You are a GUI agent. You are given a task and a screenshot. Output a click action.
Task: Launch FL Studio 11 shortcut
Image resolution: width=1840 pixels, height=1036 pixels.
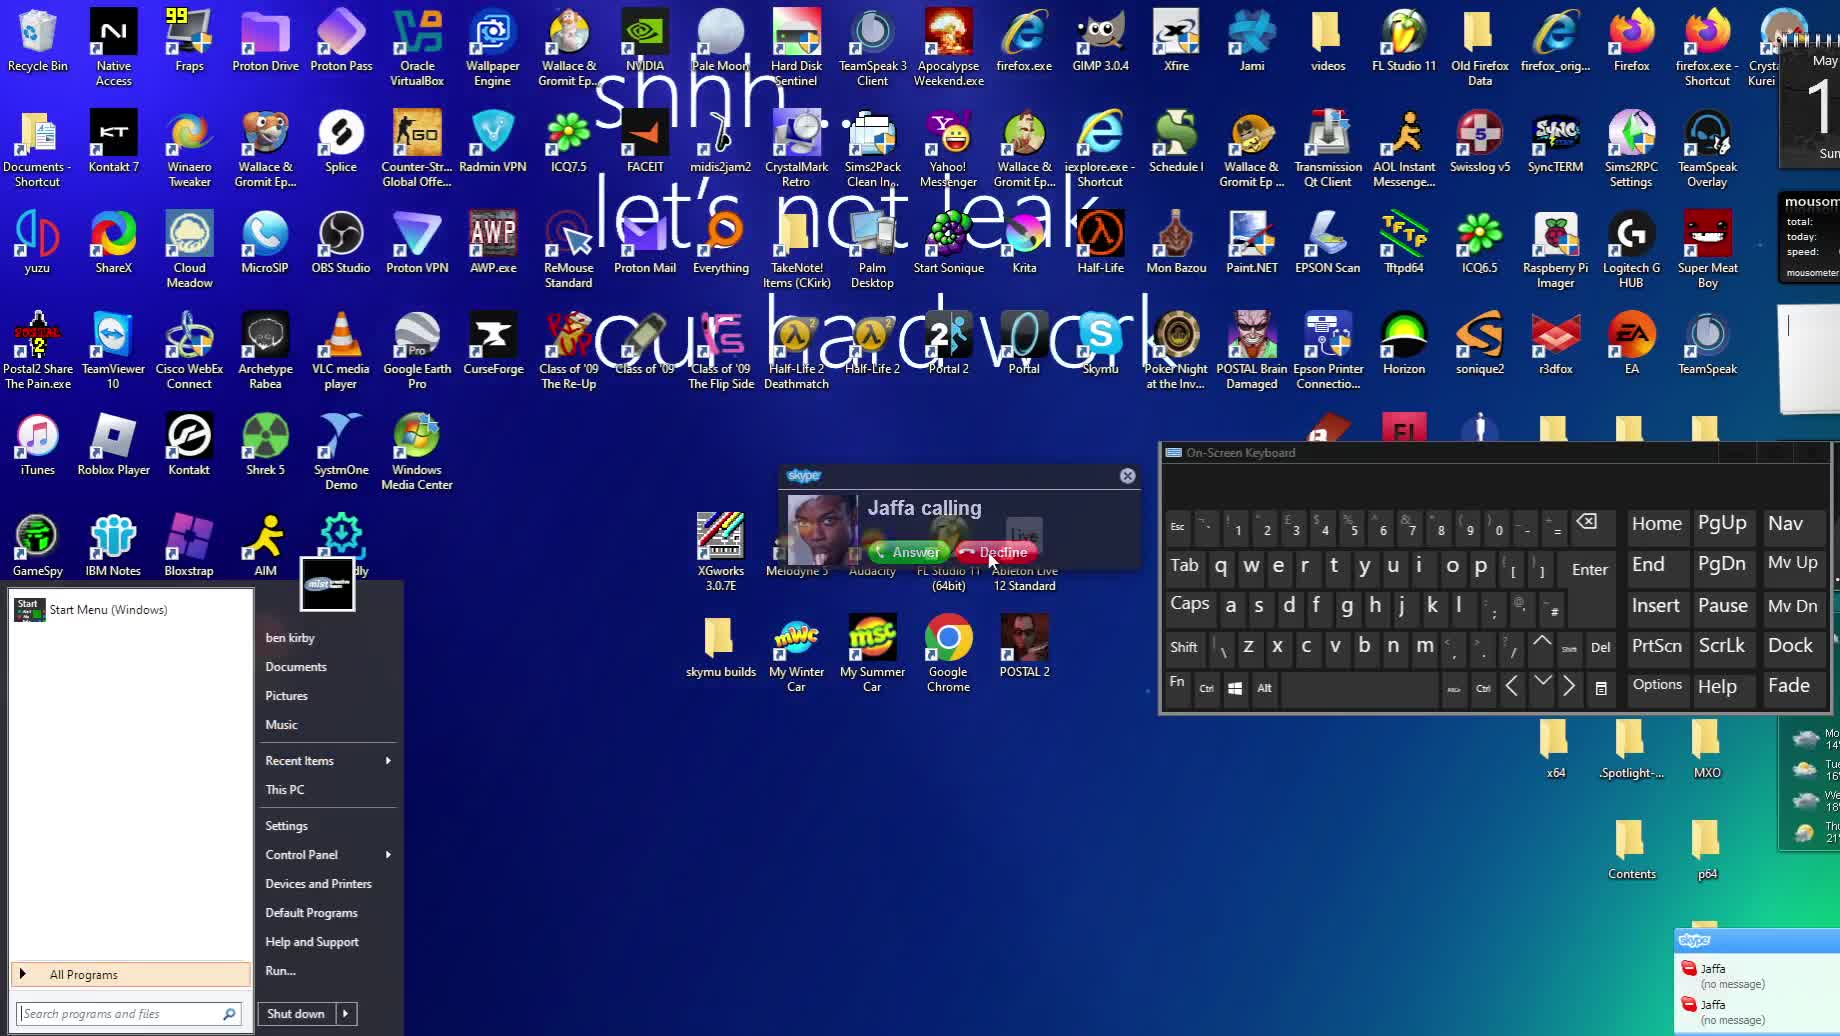[x=1404, y=41]
